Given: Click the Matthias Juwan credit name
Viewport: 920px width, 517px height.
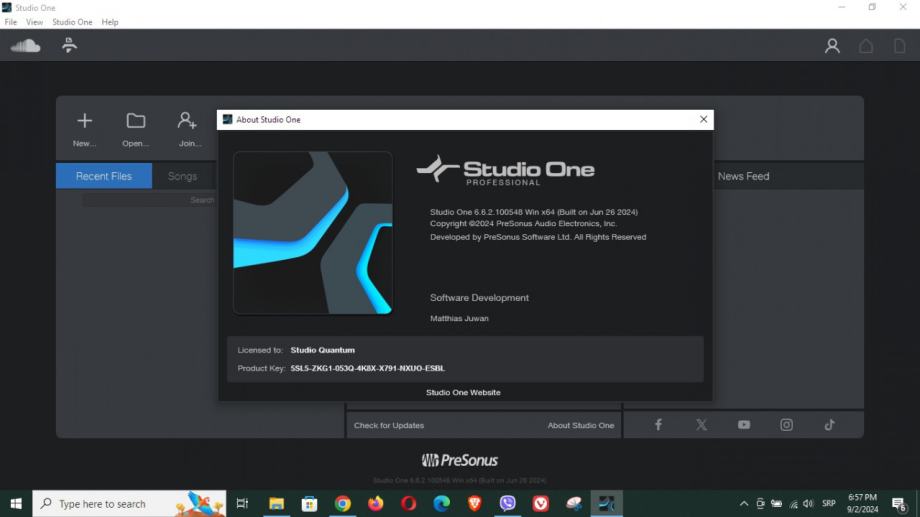Looking at the screenshot, I should click(459, 318).
